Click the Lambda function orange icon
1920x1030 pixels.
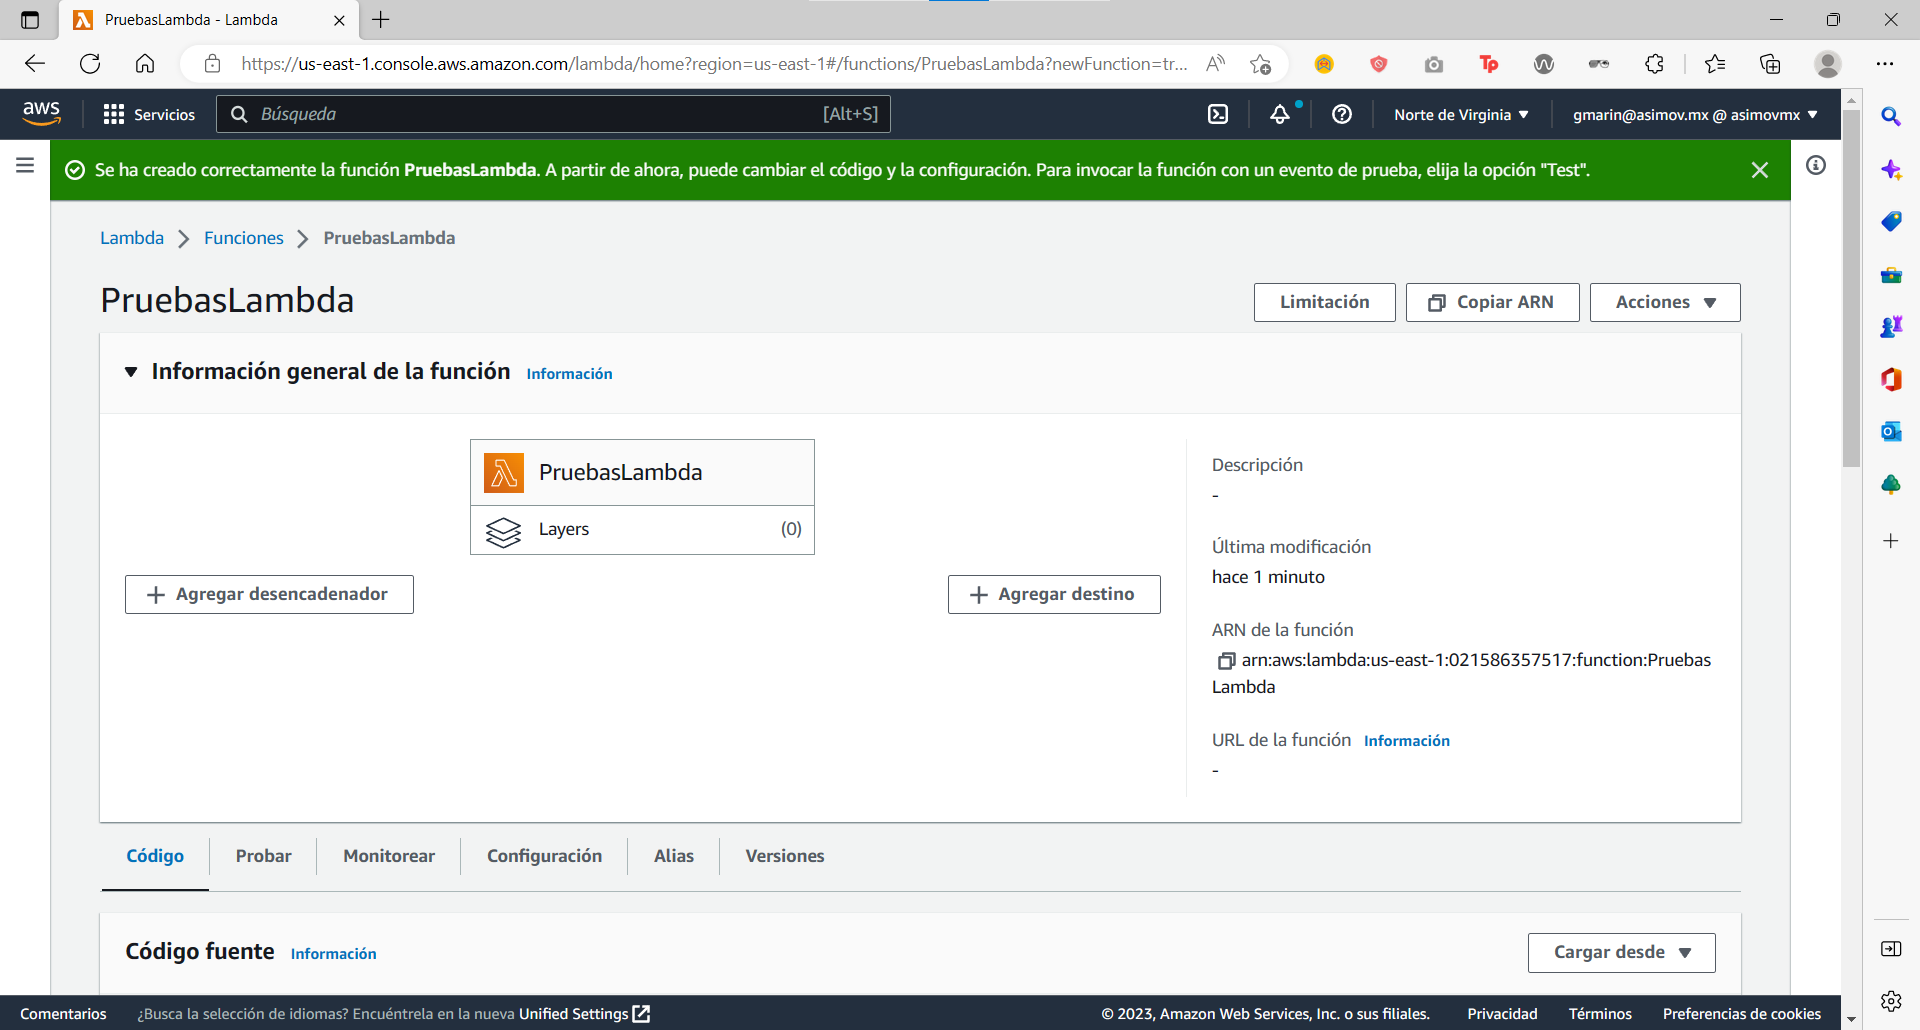(504, 472)
